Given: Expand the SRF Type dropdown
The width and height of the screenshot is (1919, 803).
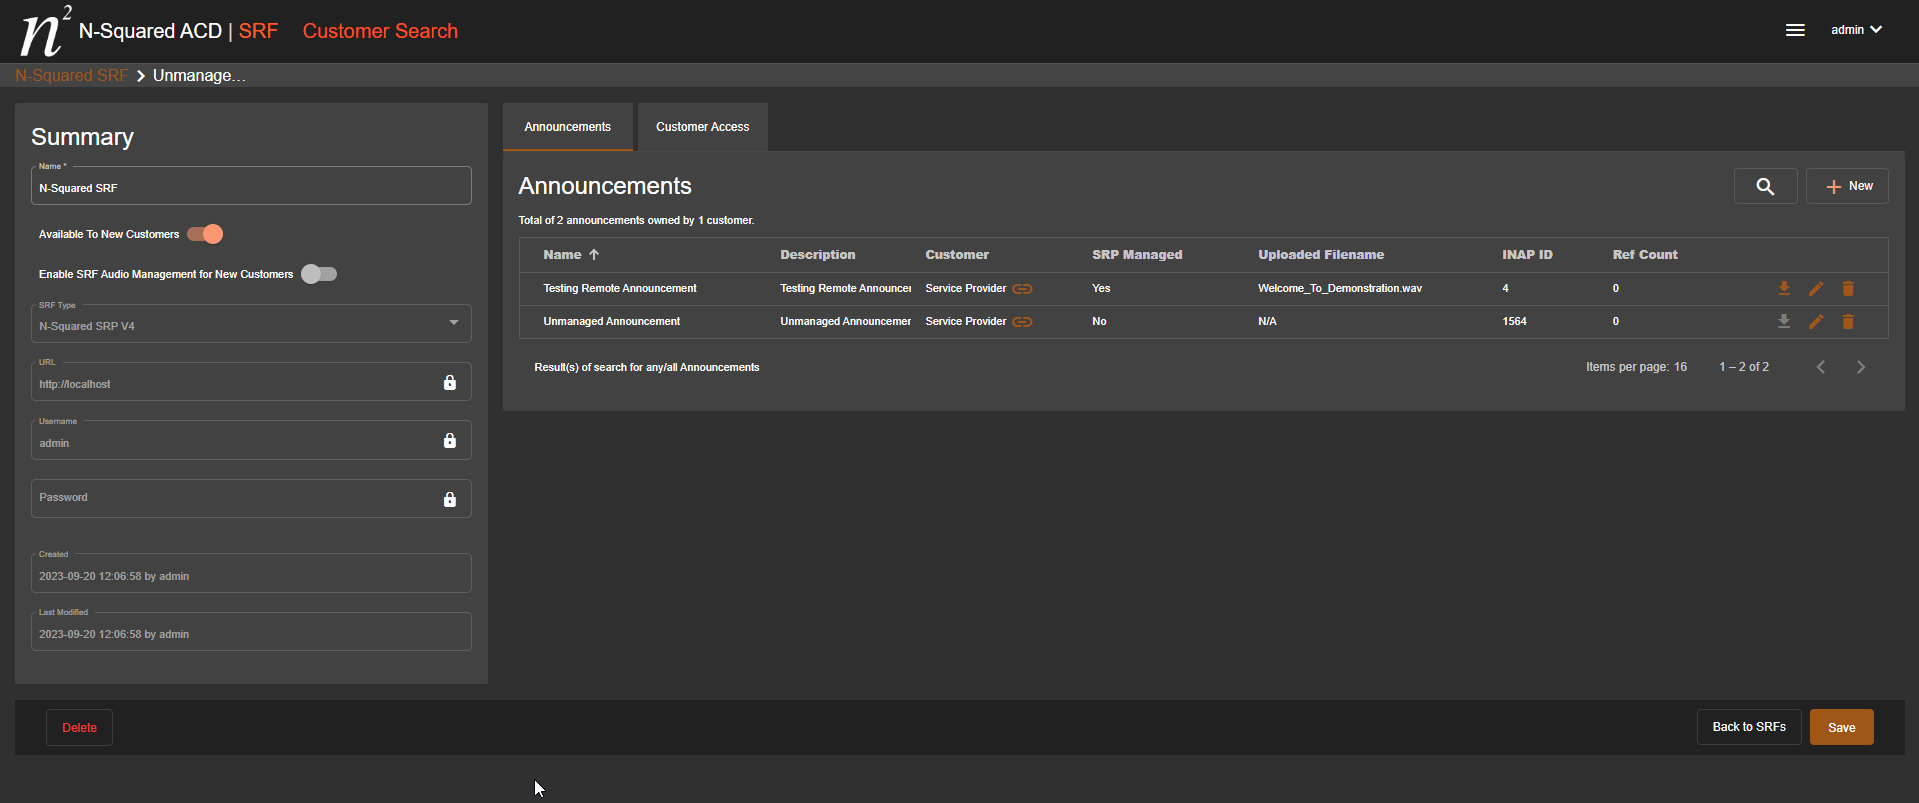Looking at the screenshot, I should pyautogui.click(x=453, y=323).
